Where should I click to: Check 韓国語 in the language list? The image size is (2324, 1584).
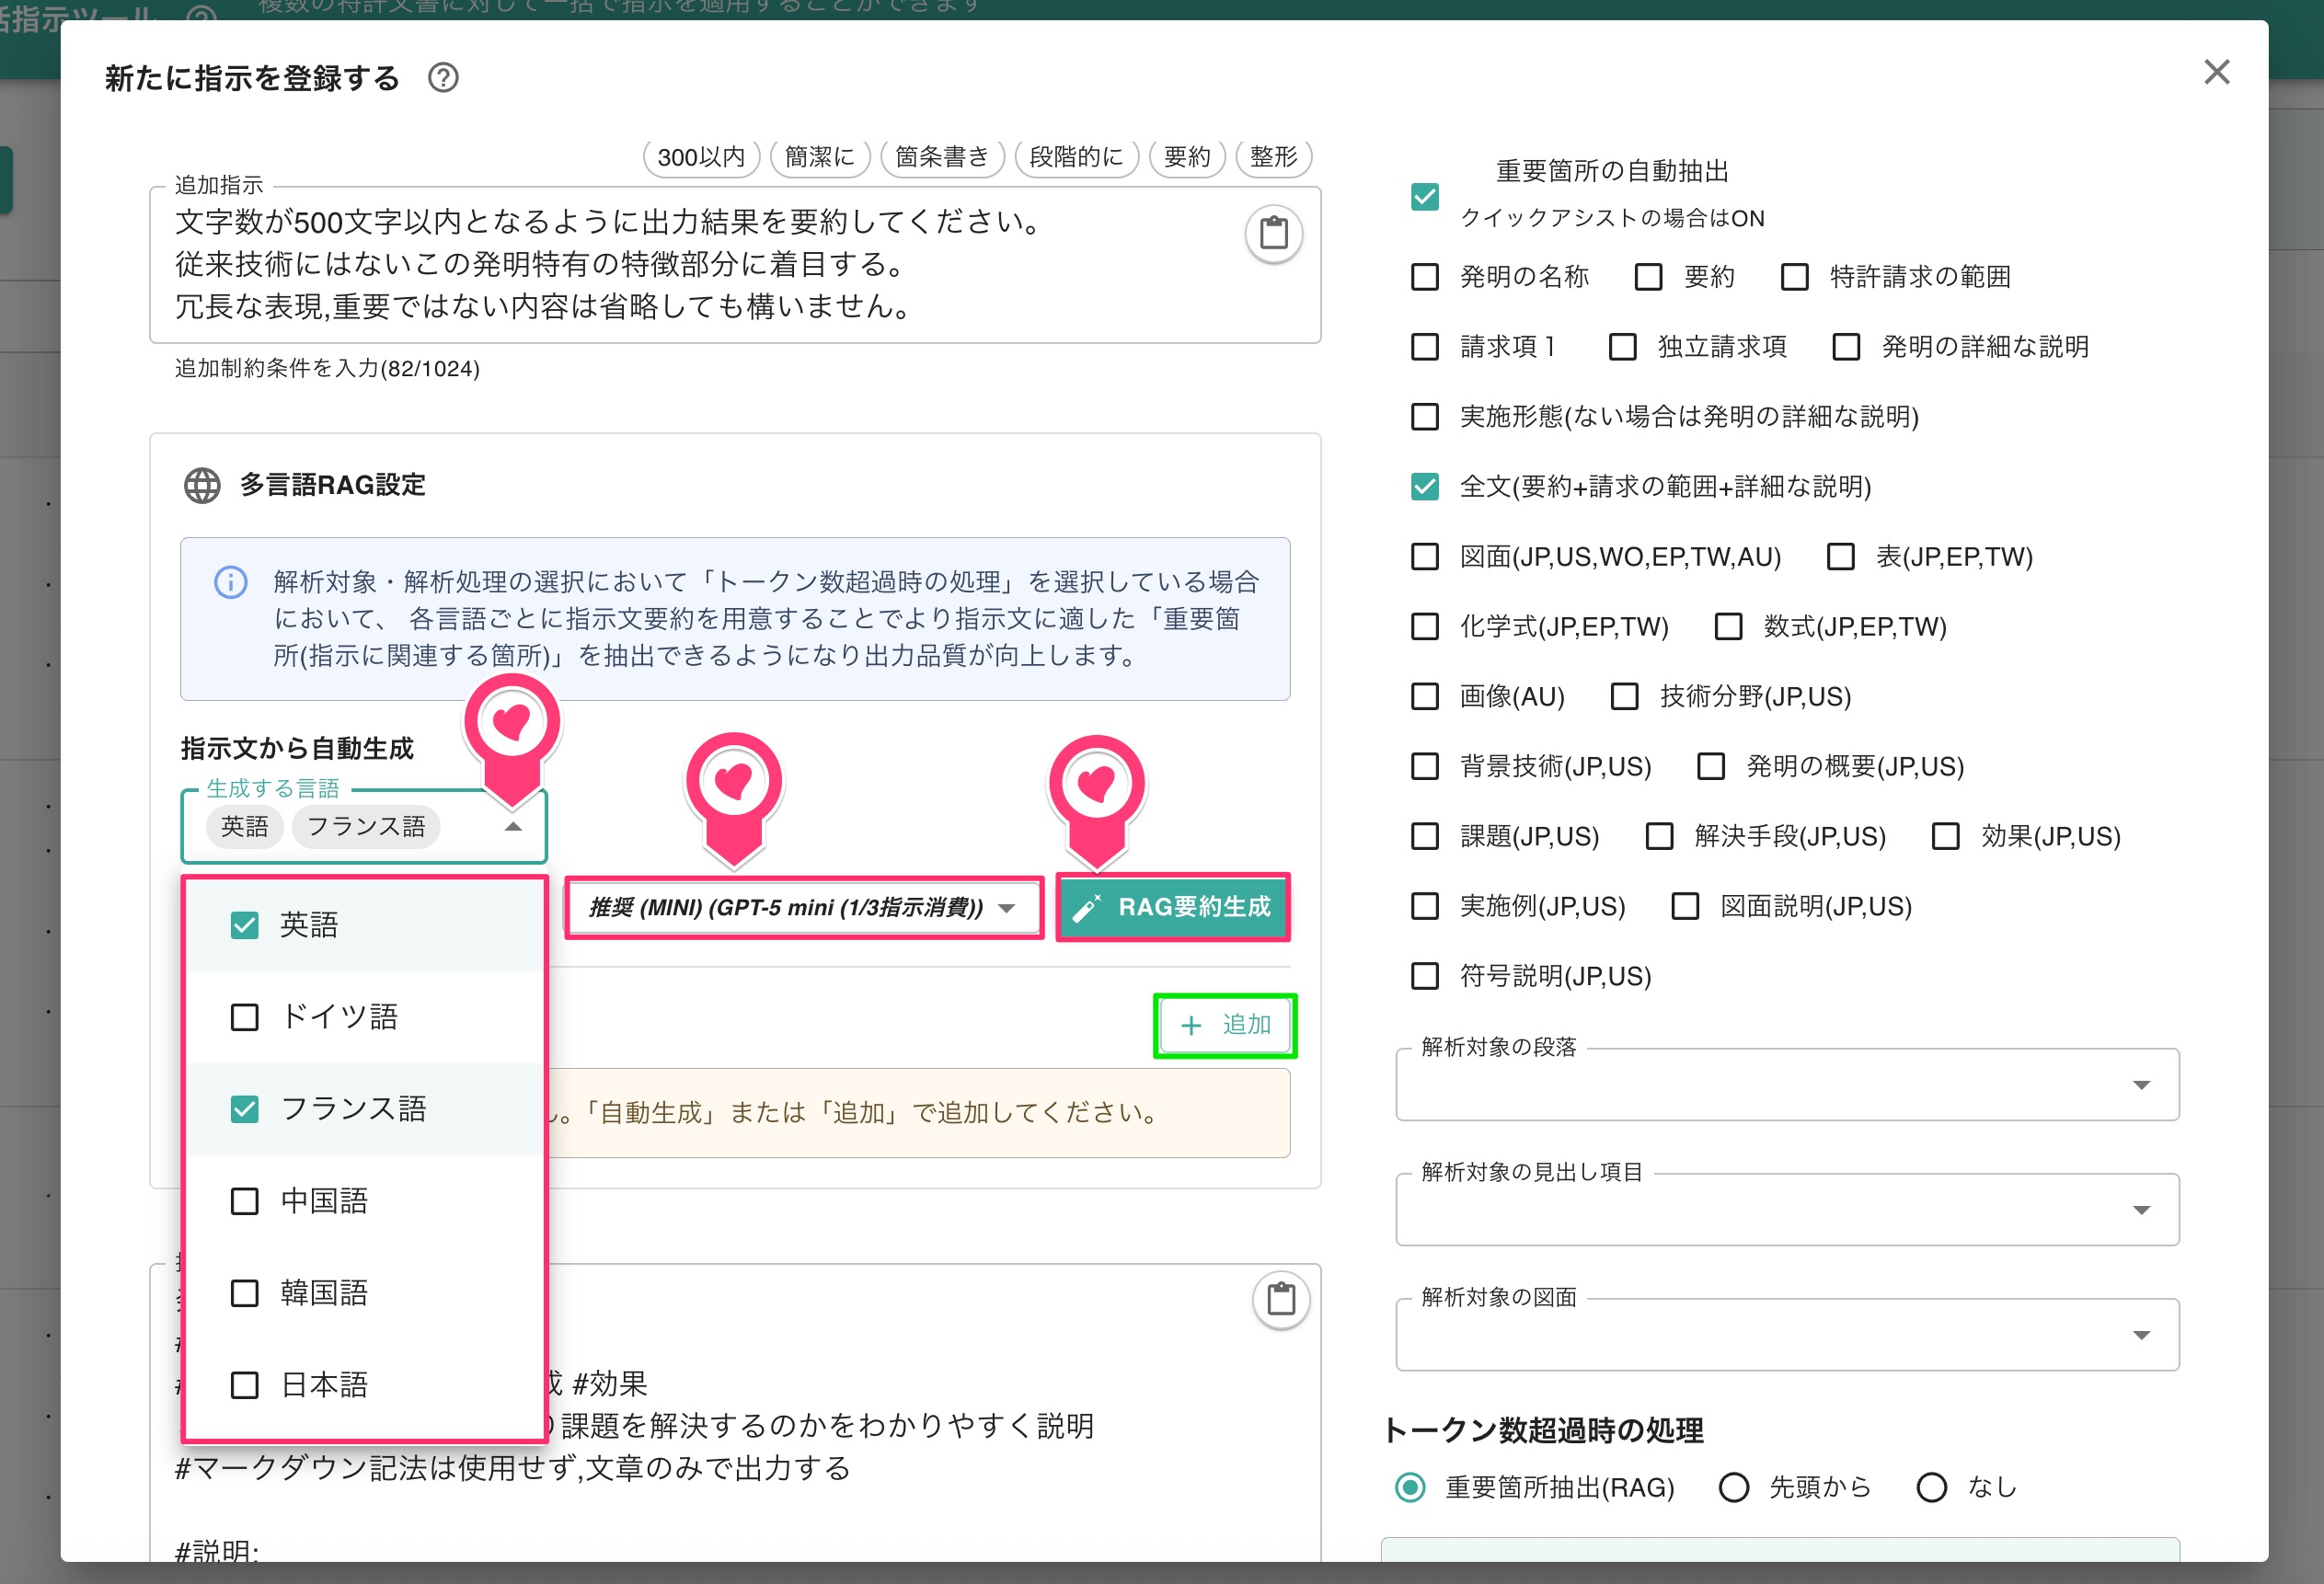[245, 1293]
